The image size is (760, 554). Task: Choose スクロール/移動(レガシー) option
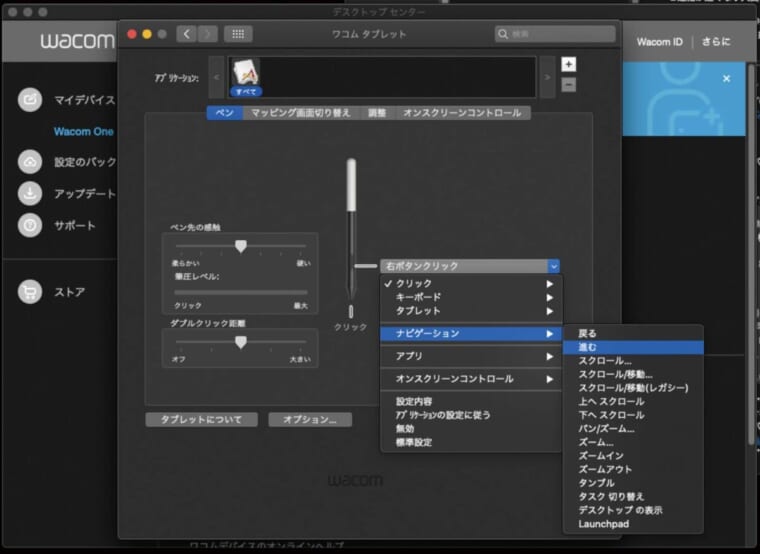pyautogui.click(x=633, y=388)
